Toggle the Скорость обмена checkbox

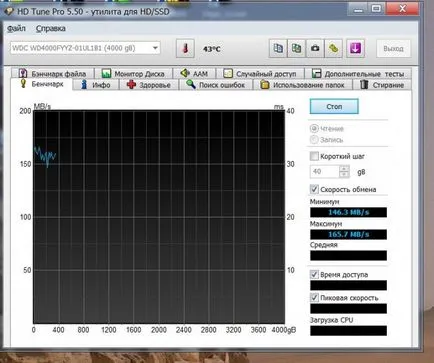(314, 189)
